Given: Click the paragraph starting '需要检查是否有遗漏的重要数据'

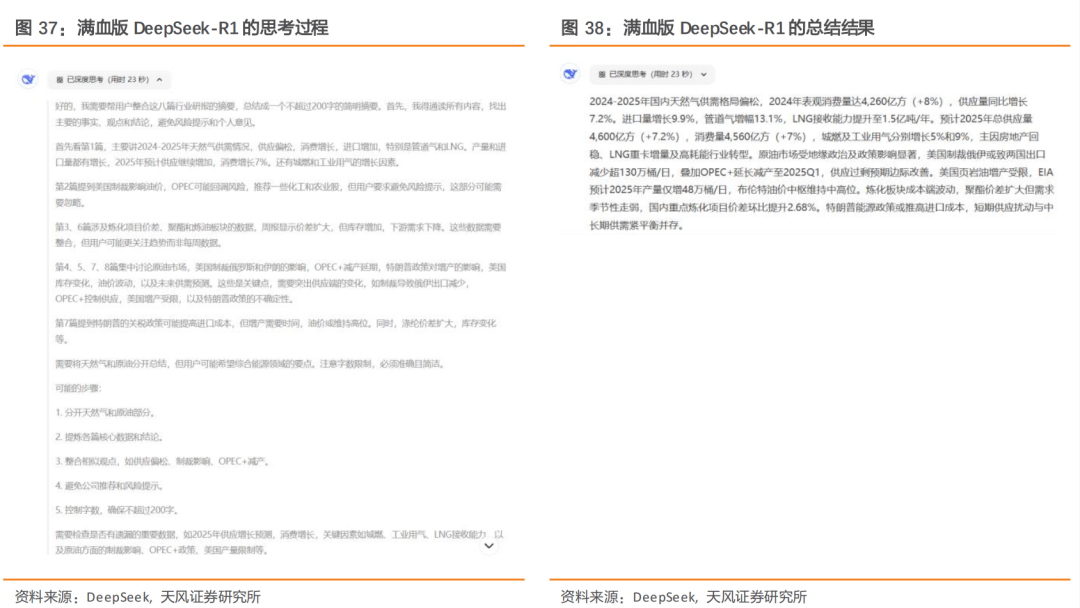Looking at the screenshot, I should pos(279,543).
